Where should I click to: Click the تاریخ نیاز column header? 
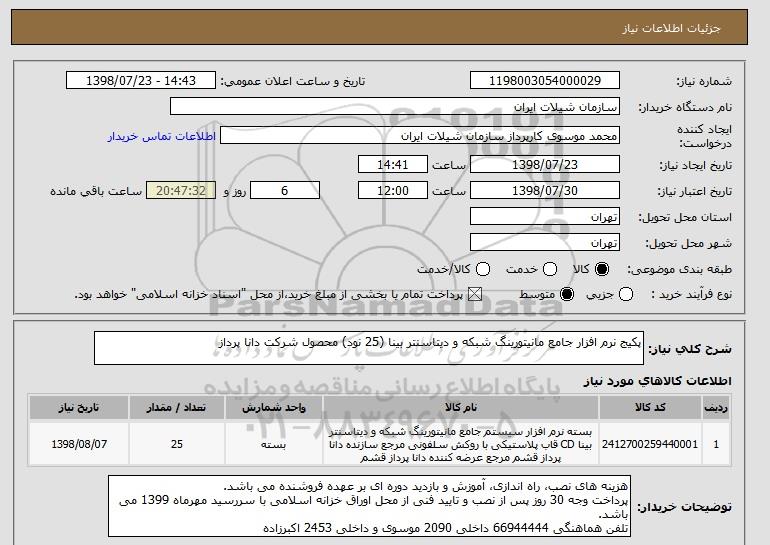coord(79,408)
